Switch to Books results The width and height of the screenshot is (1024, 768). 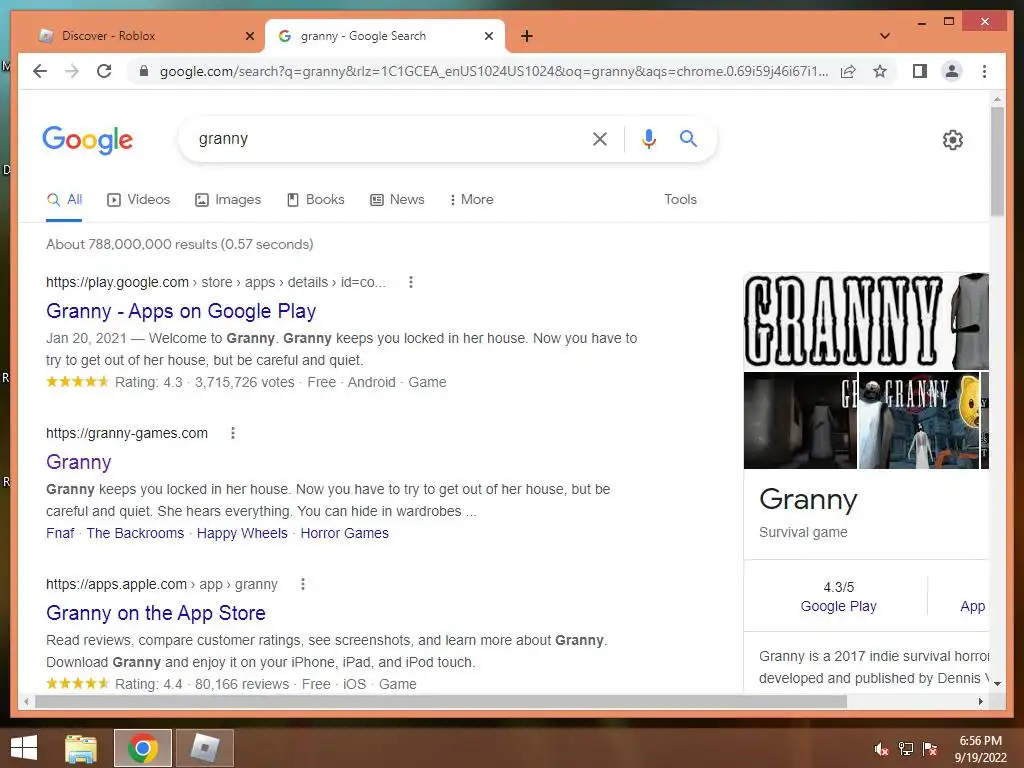coord(315,200)
